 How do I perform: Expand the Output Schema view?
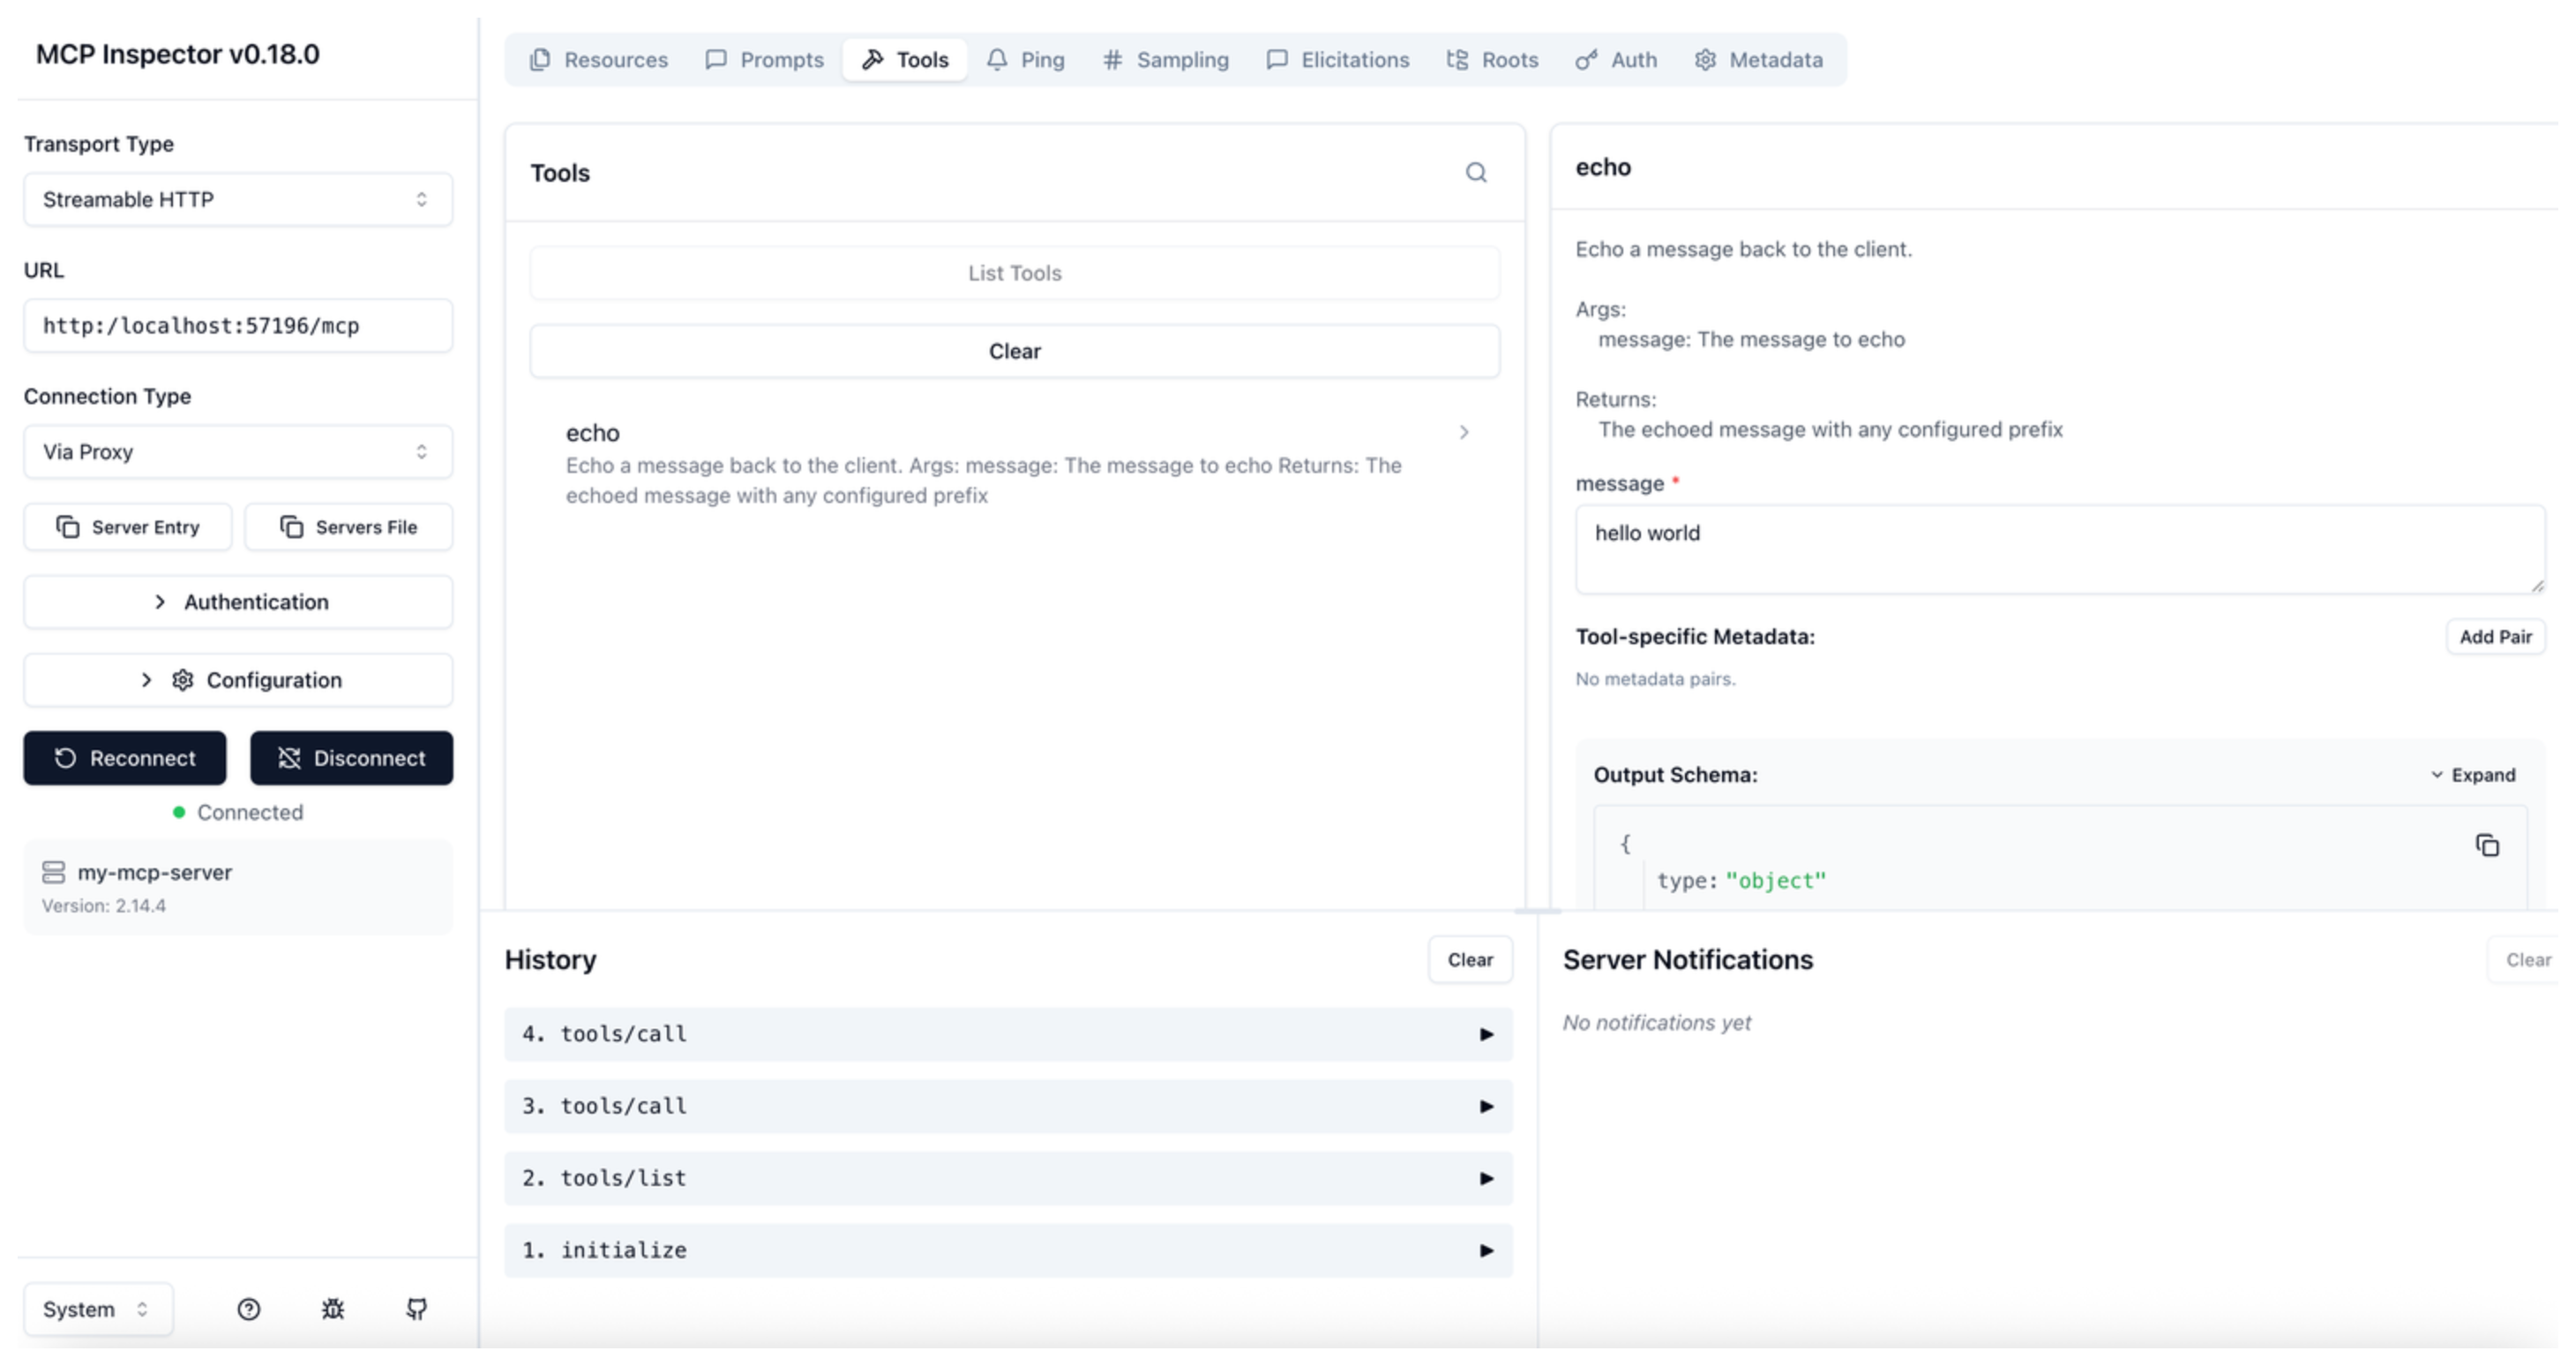(x=2472, y=775)
